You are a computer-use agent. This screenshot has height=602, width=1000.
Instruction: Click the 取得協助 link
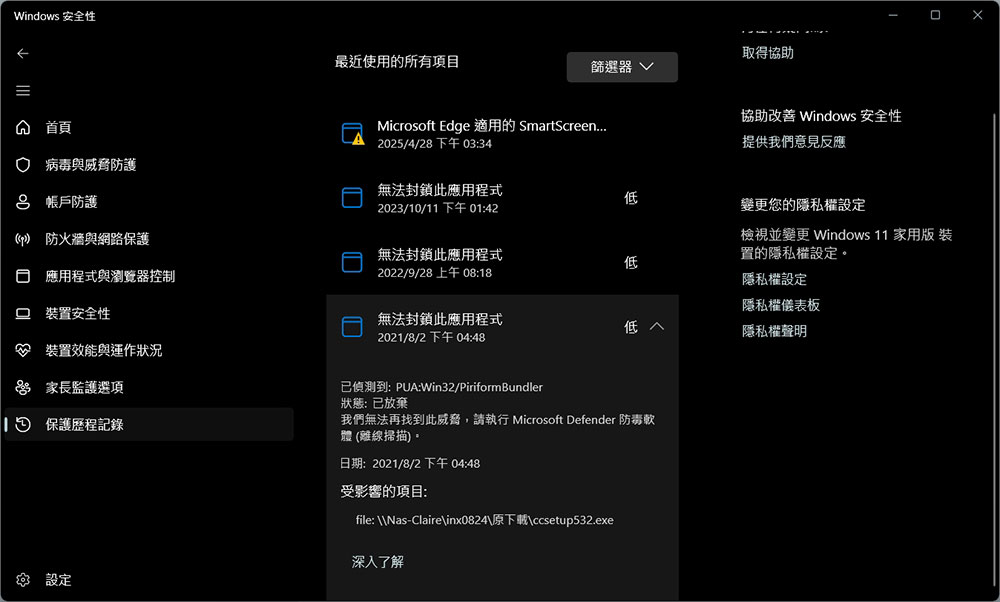tap(768, 53)
